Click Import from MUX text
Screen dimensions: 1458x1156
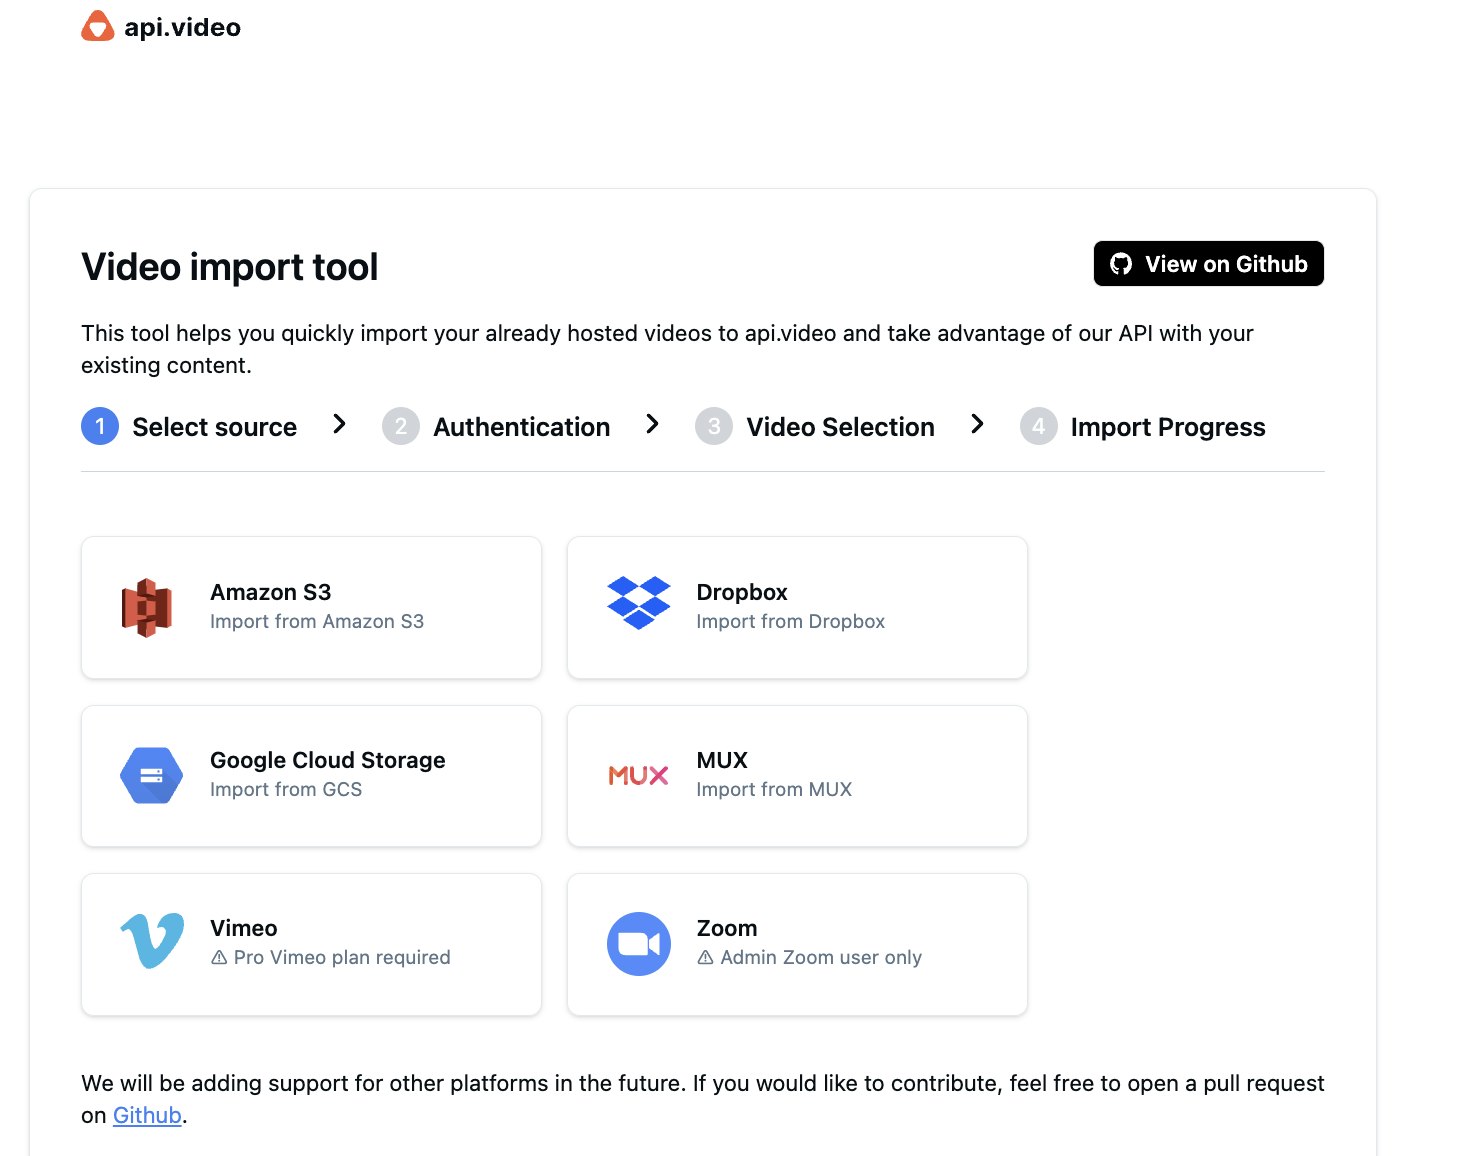tap(774, 789)
